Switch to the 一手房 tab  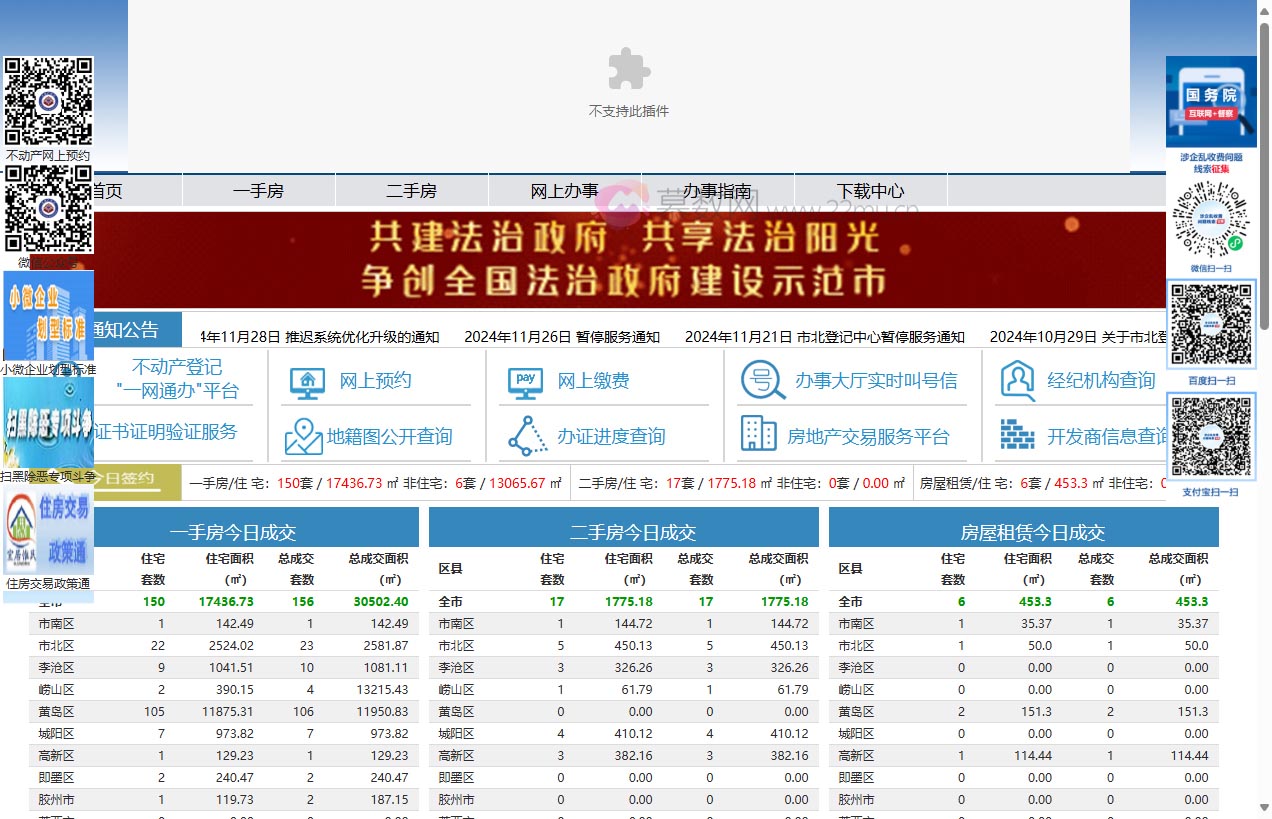[258, 190]
